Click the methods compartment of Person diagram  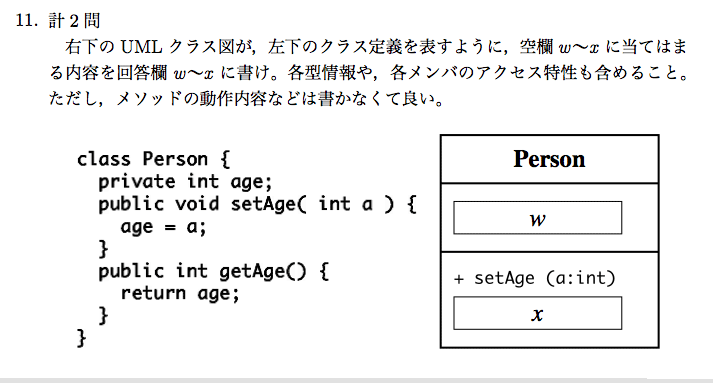(x=549, y=300)
